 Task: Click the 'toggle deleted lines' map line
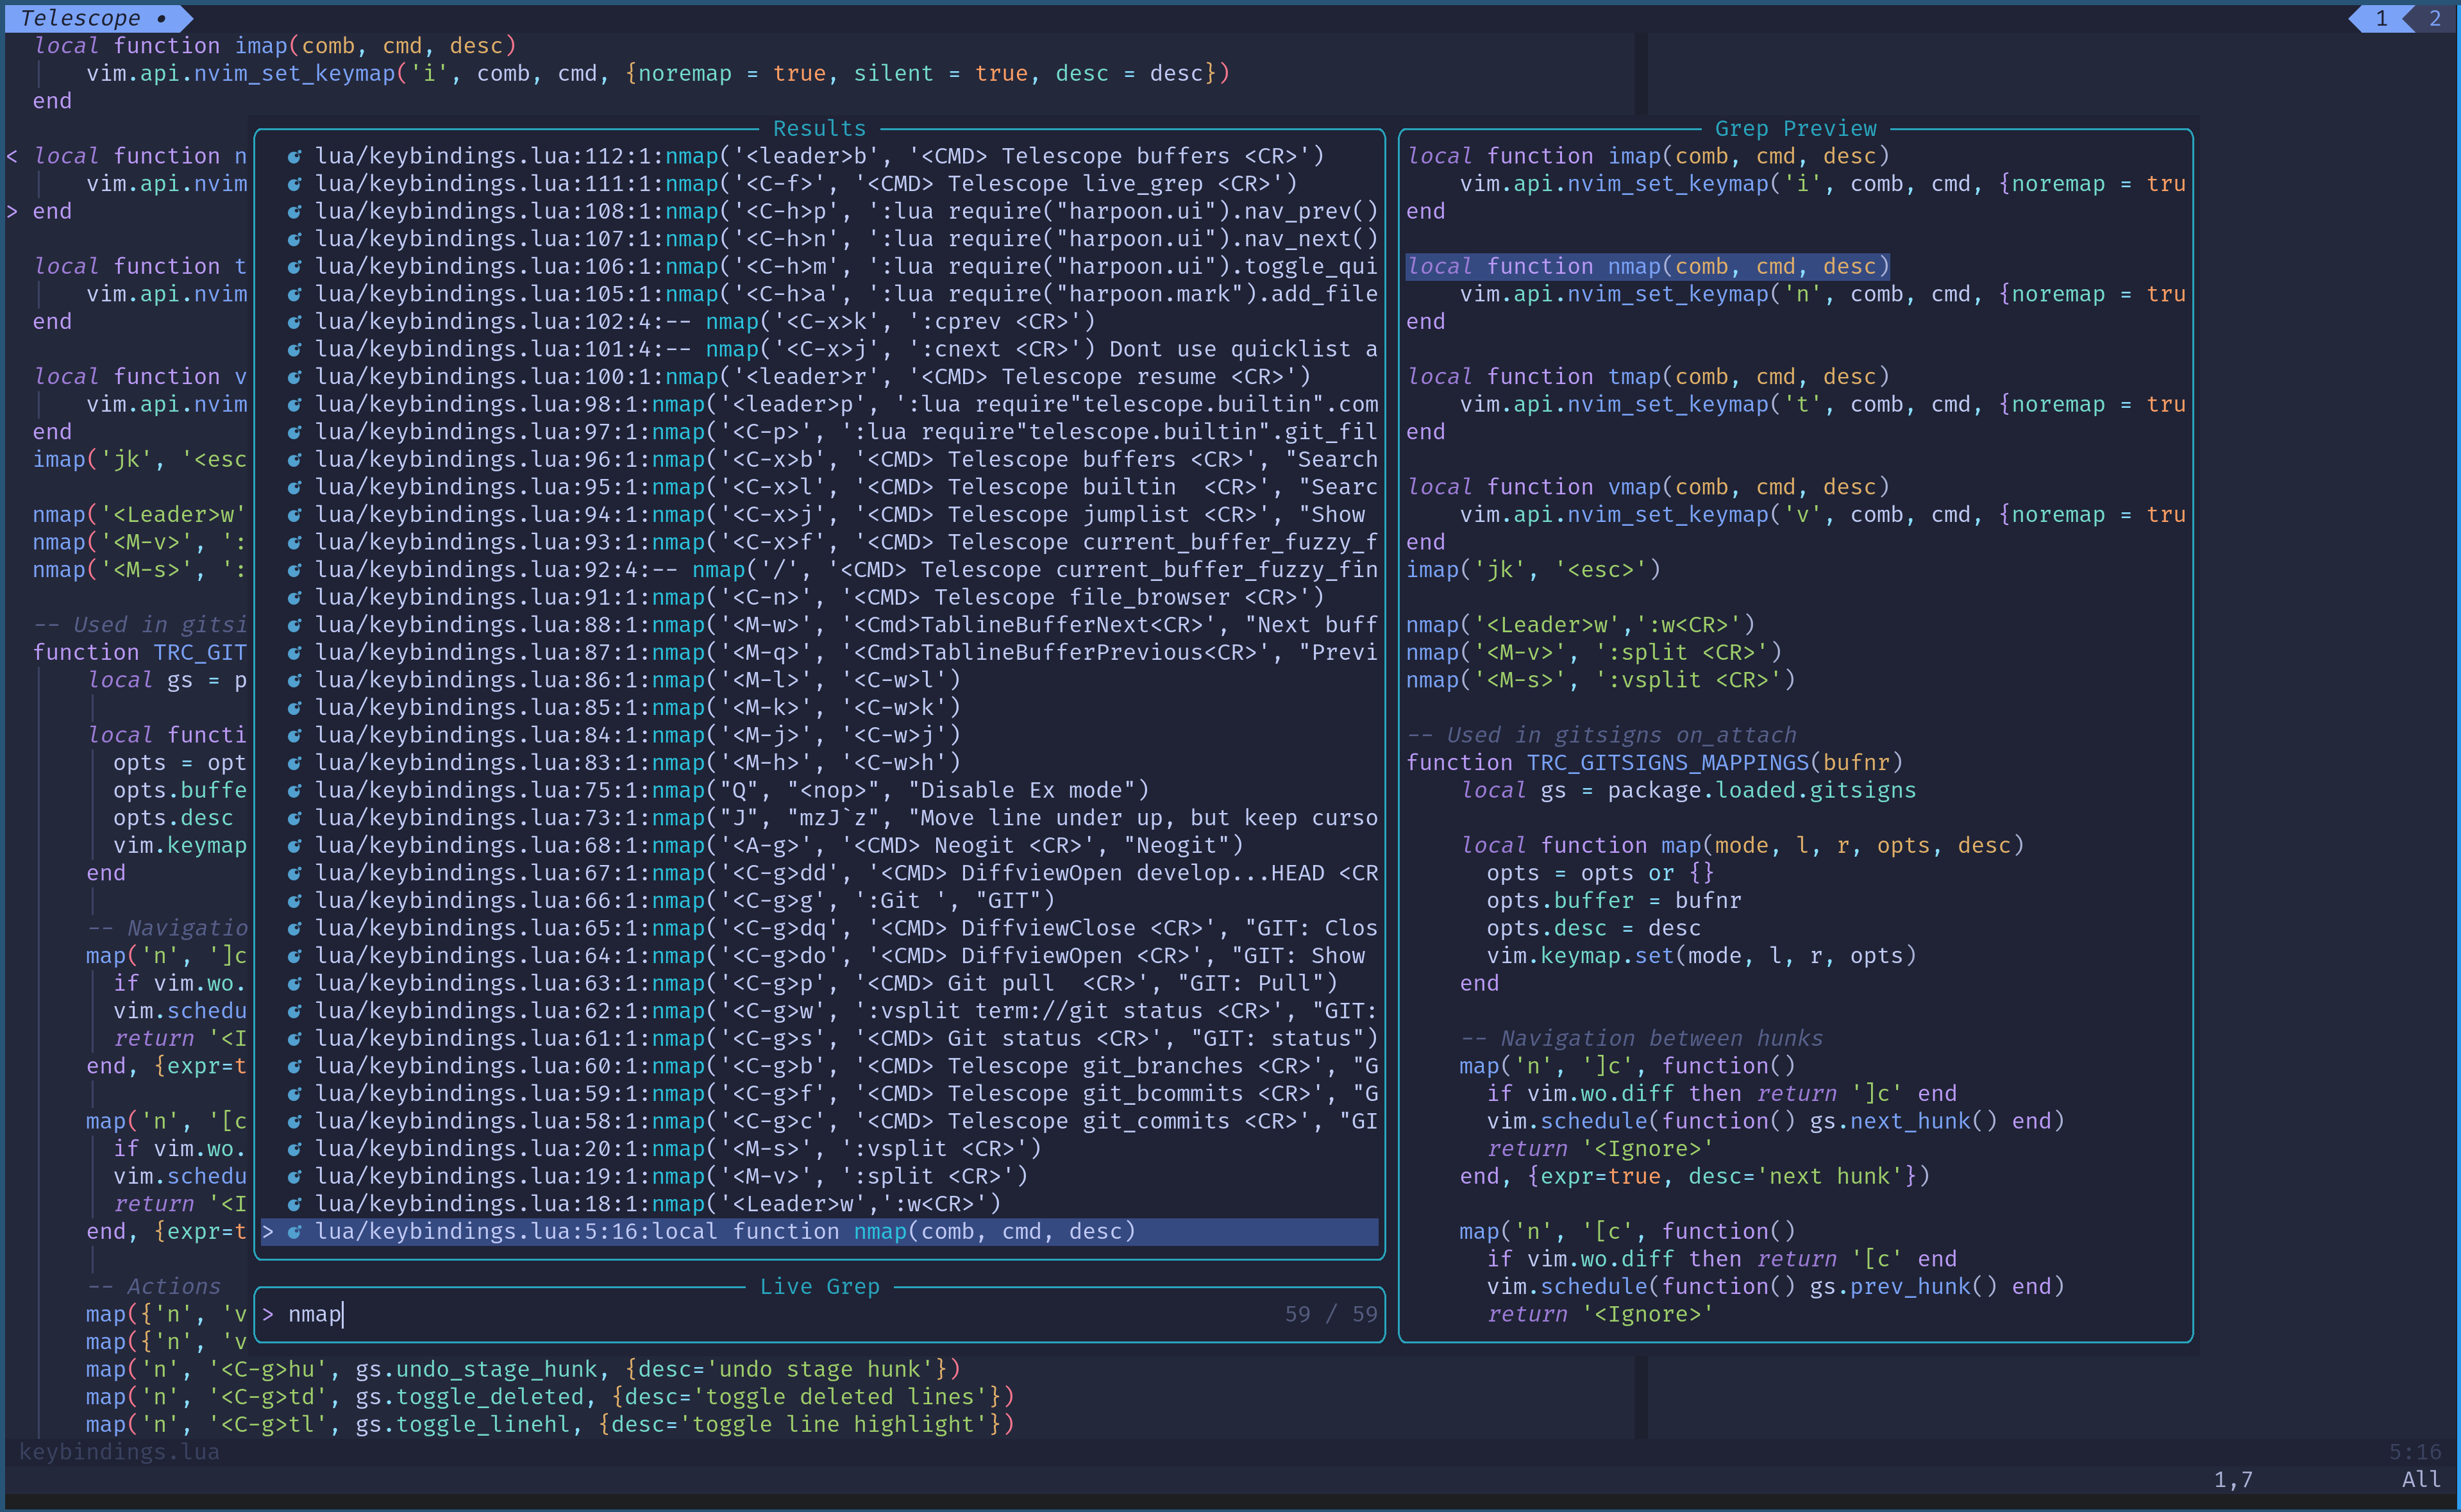550,1397
